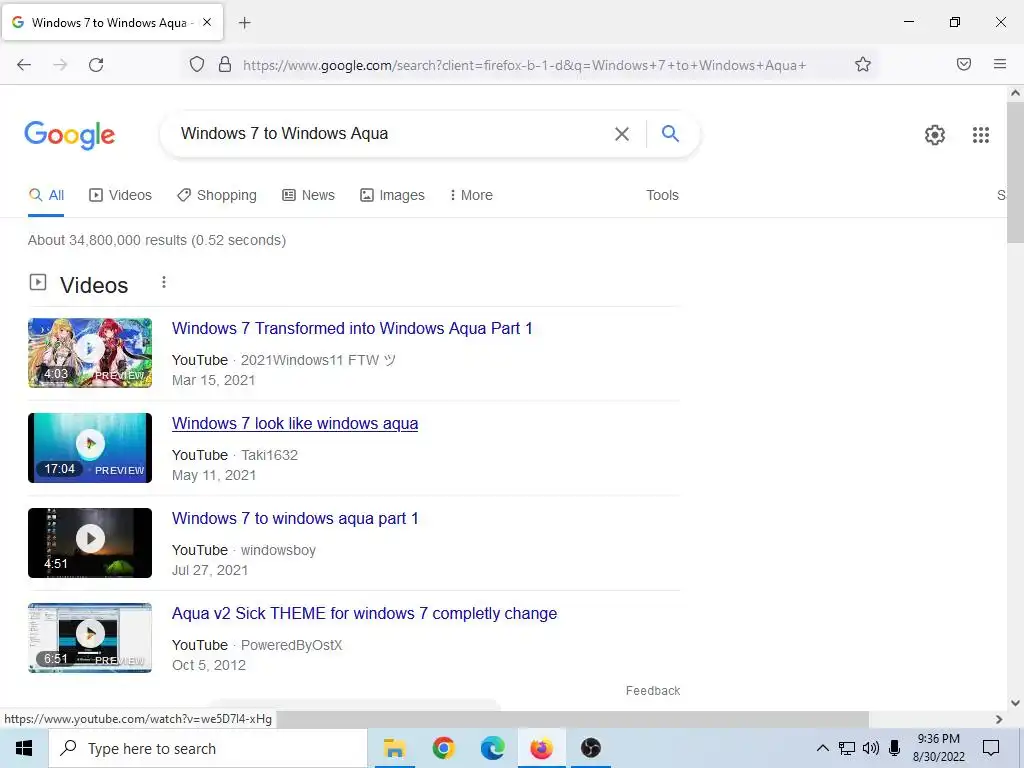Go back to the previous page
The image size is (1024, 768).
[24, 64]
